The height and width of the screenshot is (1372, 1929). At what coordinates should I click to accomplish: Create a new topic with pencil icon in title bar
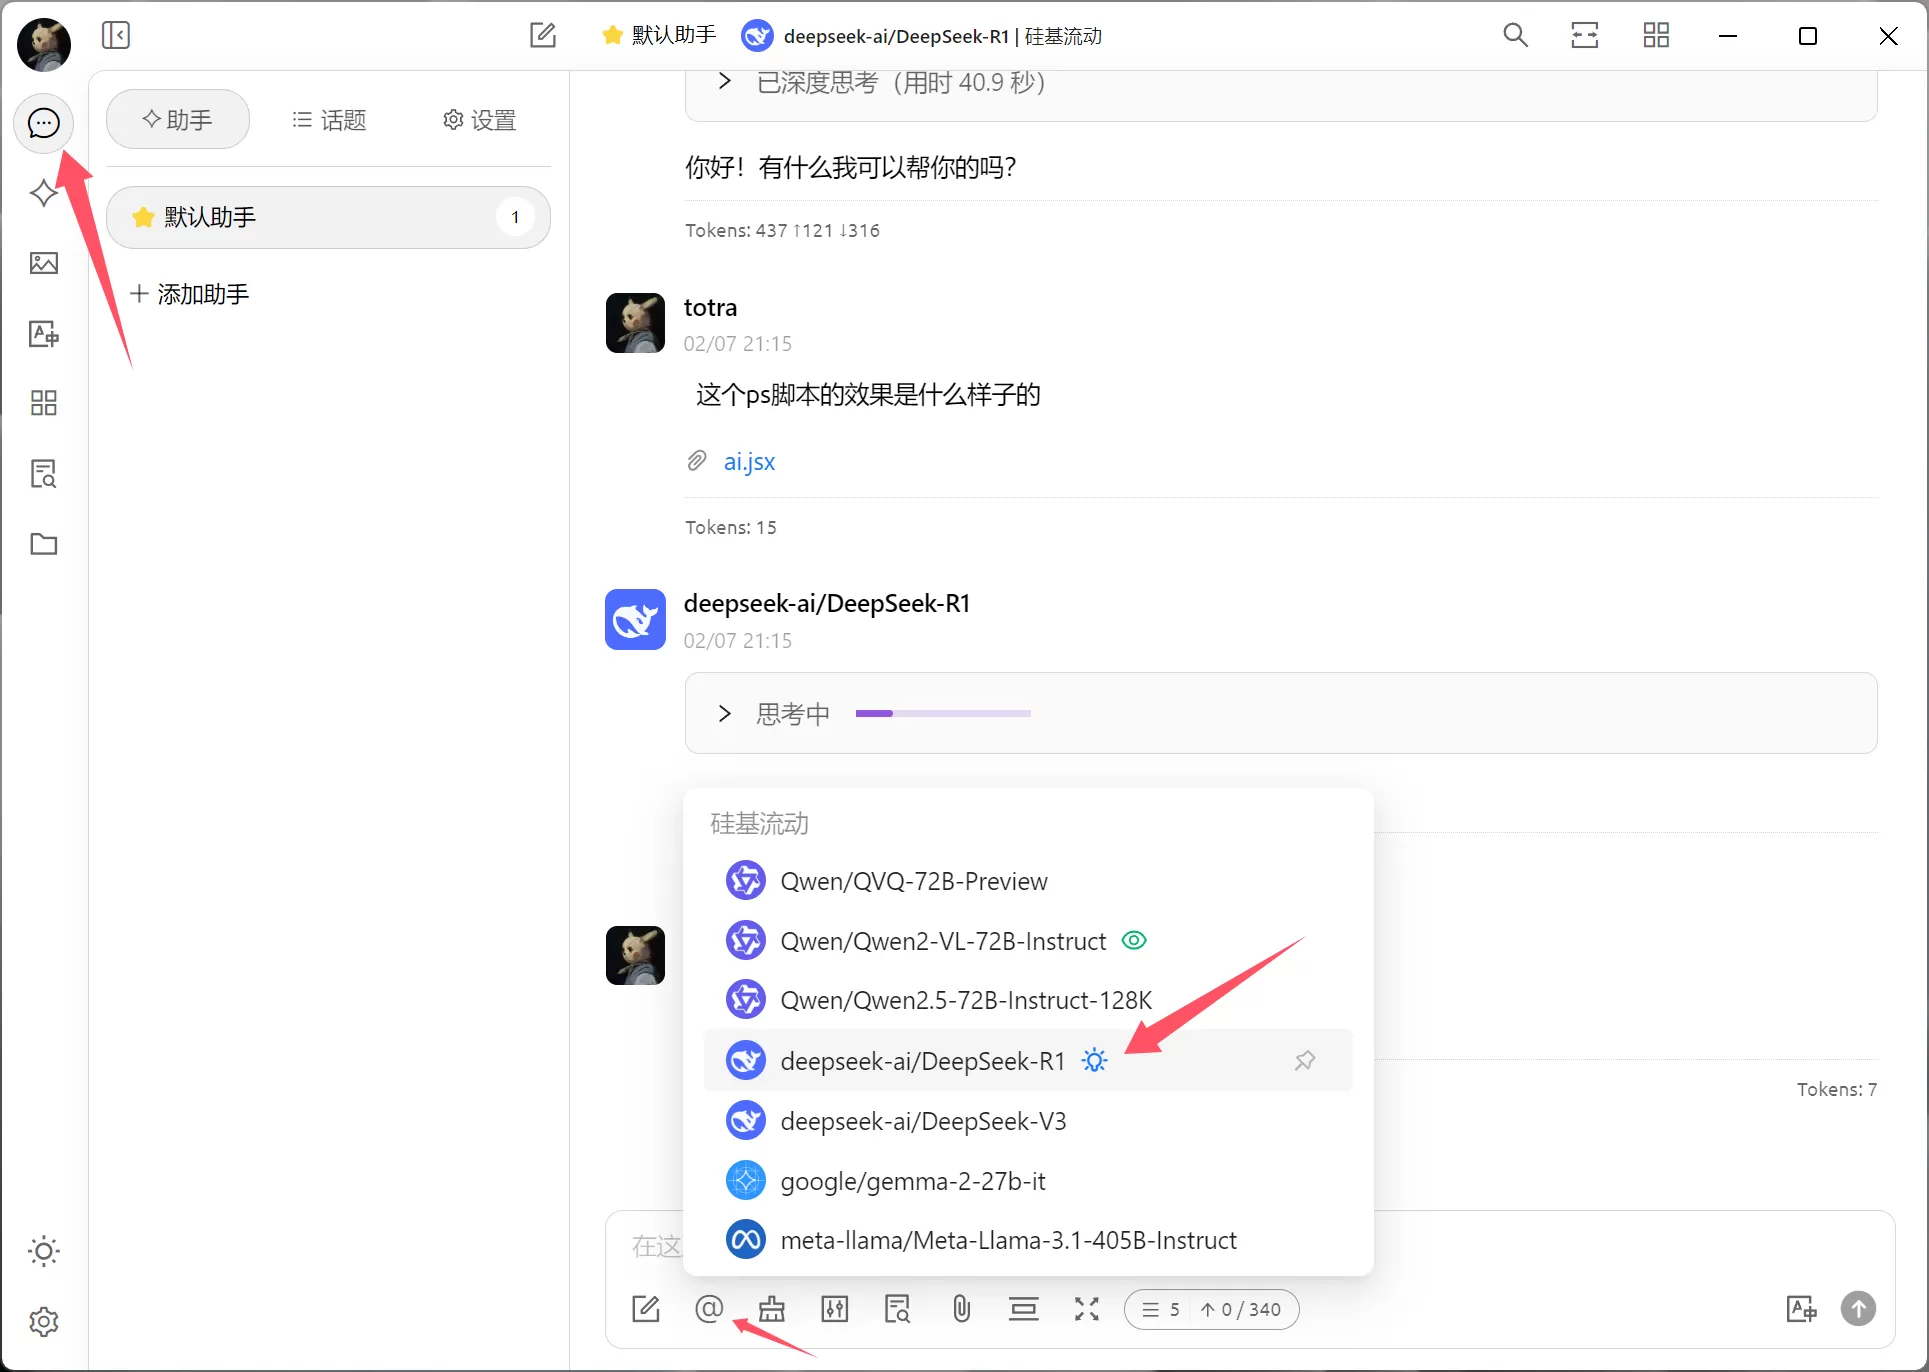click(543, 36)
